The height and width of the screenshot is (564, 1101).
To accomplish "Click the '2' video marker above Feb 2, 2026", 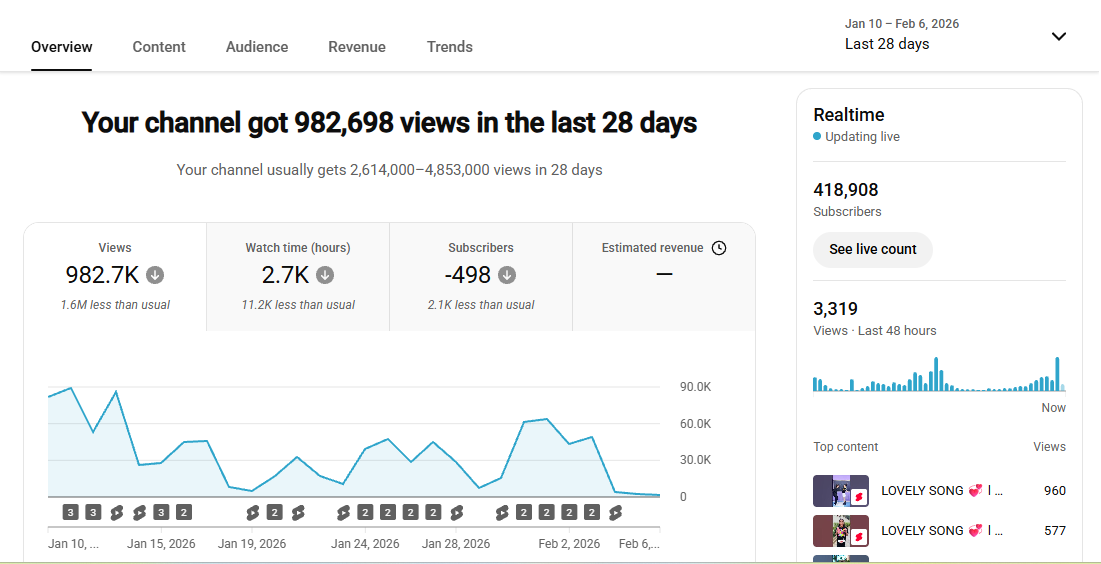I will [x=570, y=513].
